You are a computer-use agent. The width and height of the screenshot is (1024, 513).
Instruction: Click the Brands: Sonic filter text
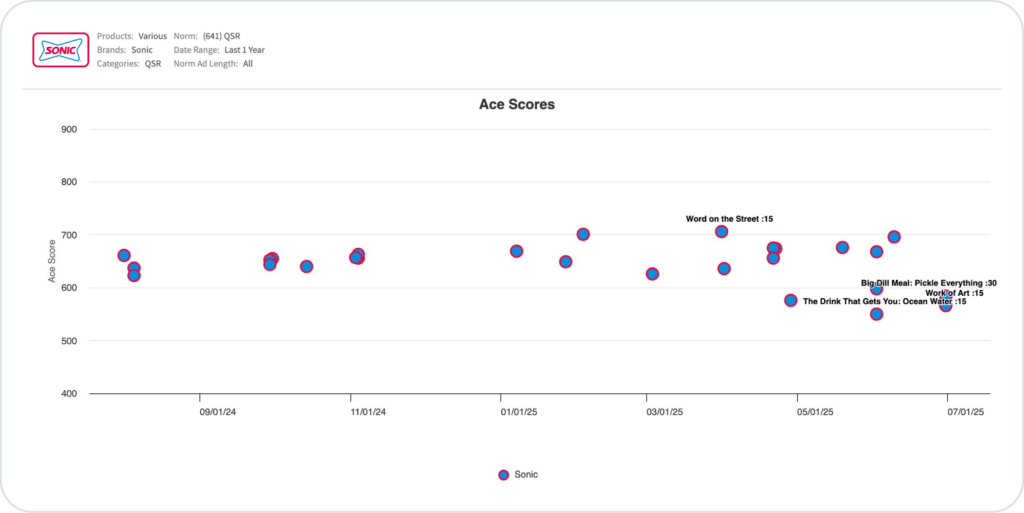125,50
